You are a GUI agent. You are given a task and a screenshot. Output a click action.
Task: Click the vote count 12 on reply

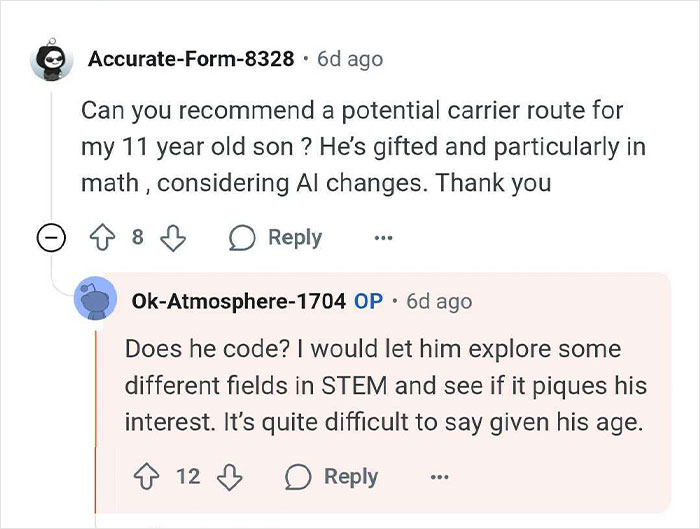[188, 476]
